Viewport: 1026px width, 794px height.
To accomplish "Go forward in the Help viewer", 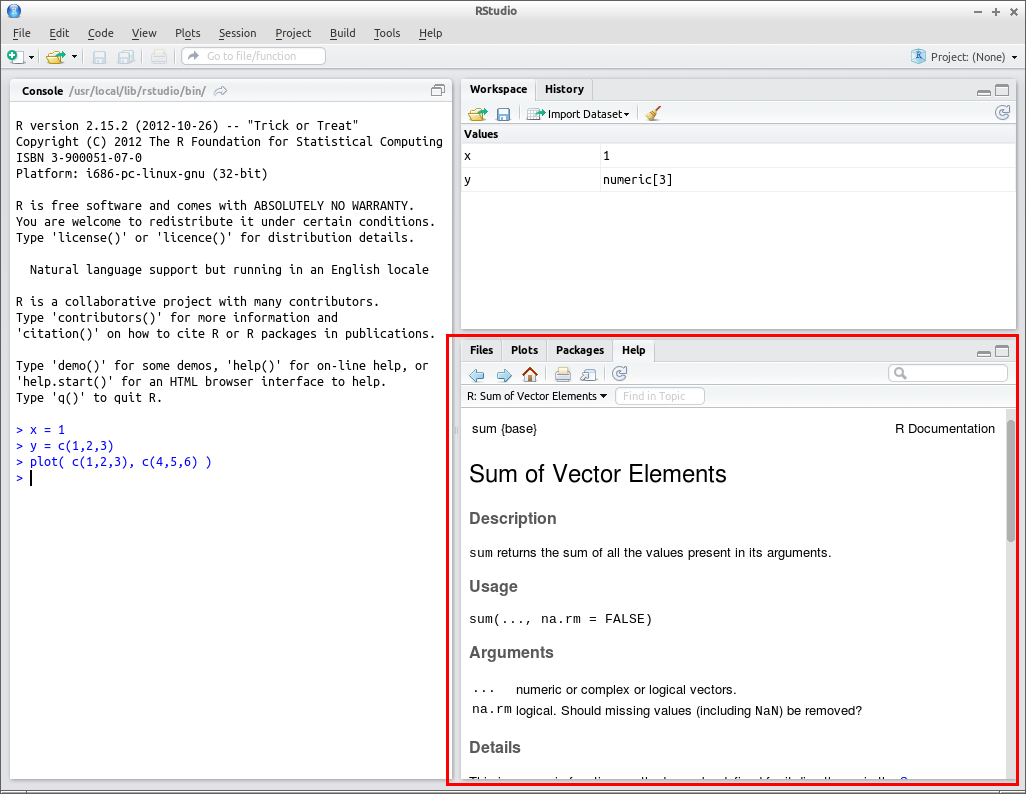I will [504, 374].
